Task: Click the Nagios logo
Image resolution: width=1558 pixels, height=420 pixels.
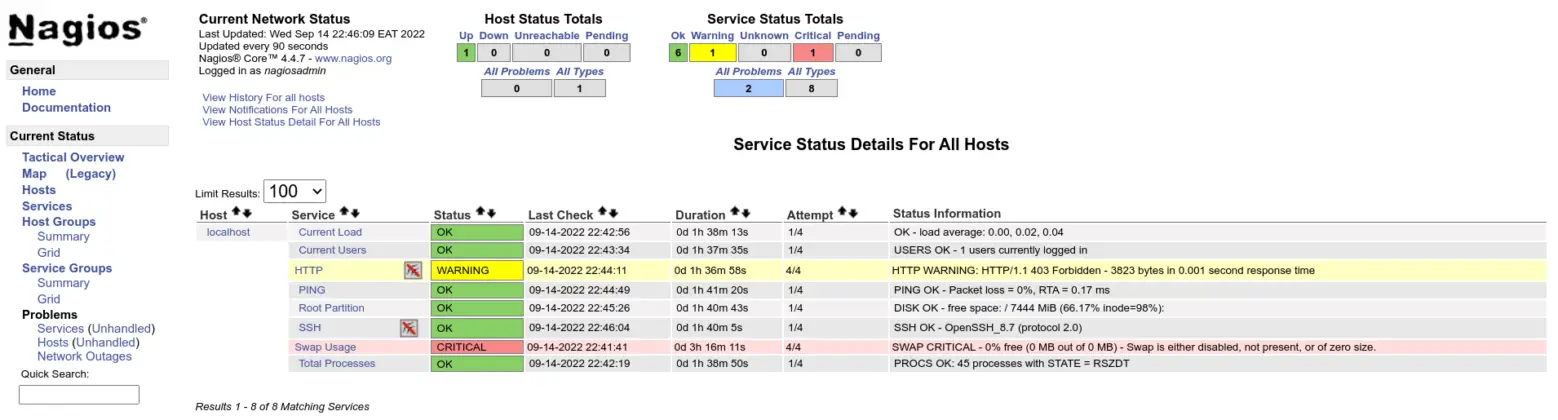Action: (x=78, y=29)
